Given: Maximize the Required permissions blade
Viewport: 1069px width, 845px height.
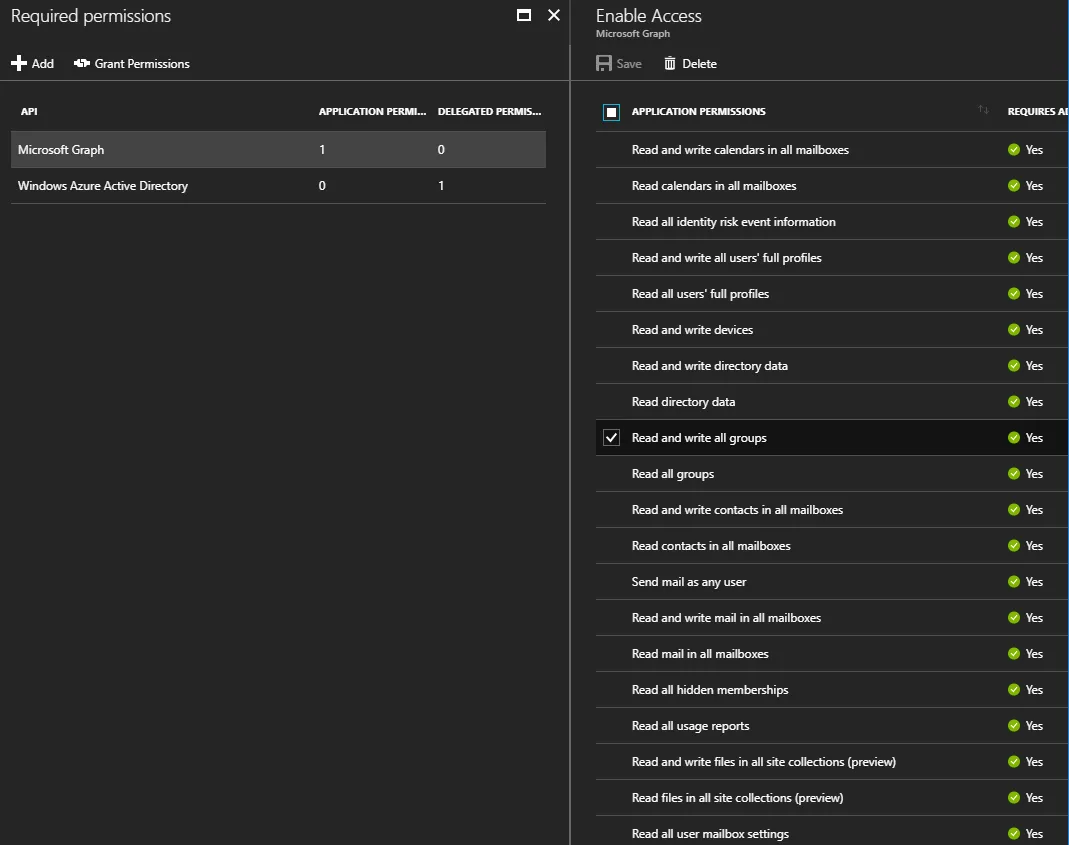Looking at the screenshot, I should (524, 16).
